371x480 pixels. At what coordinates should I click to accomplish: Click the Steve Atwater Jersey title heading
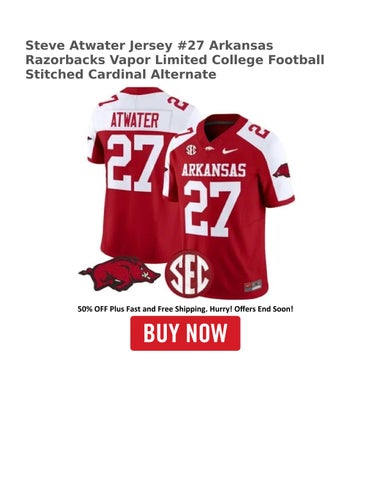click(175, 60)
